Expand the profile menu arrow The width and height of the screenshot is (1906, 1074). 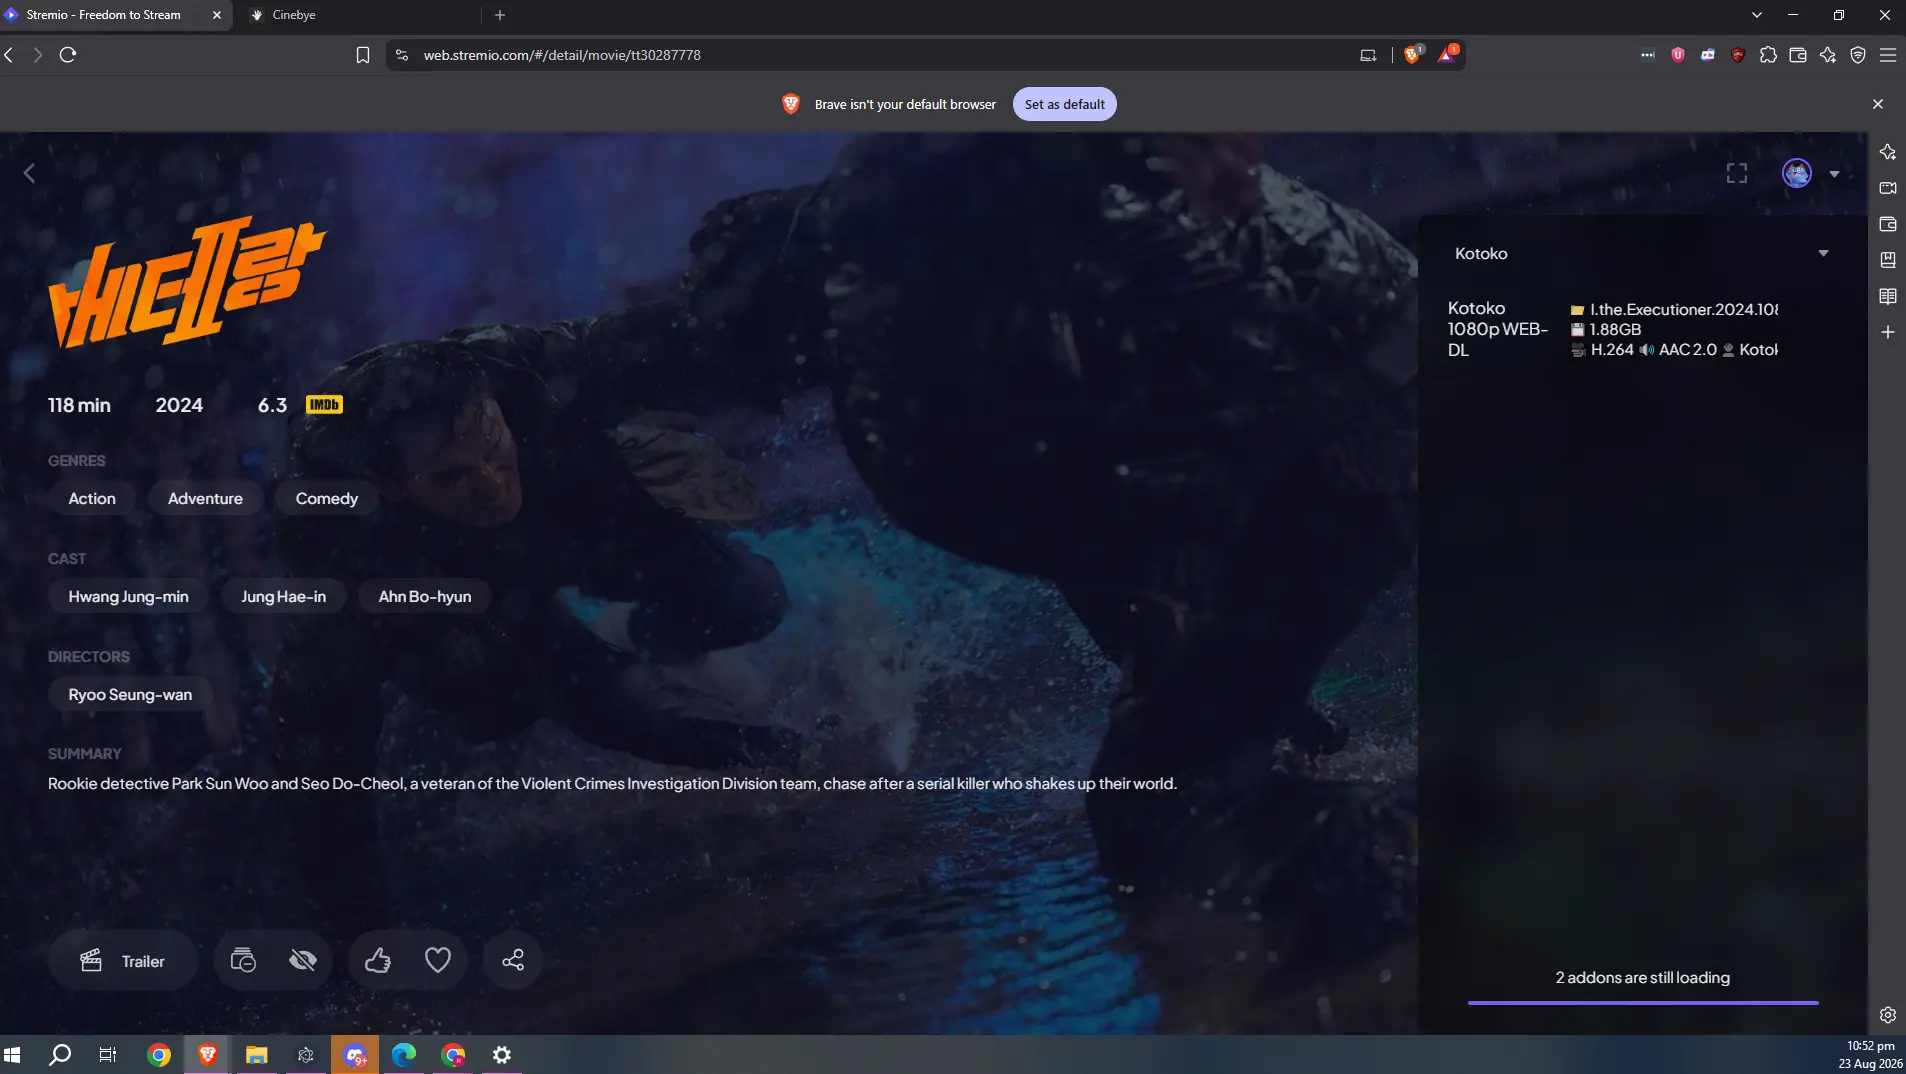pos(1834,174)
